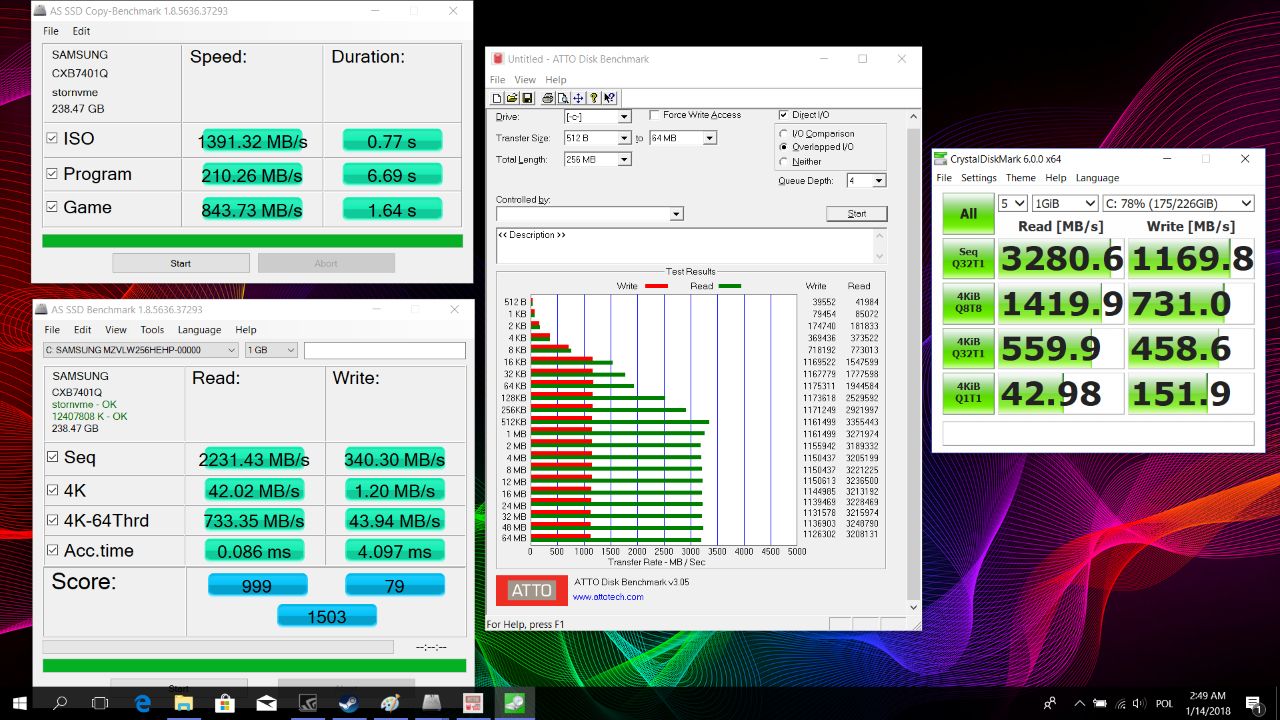Click the Print Preview icon in ATTO toolbar
Screen dimensions: 1280x720
click(563, 98)
